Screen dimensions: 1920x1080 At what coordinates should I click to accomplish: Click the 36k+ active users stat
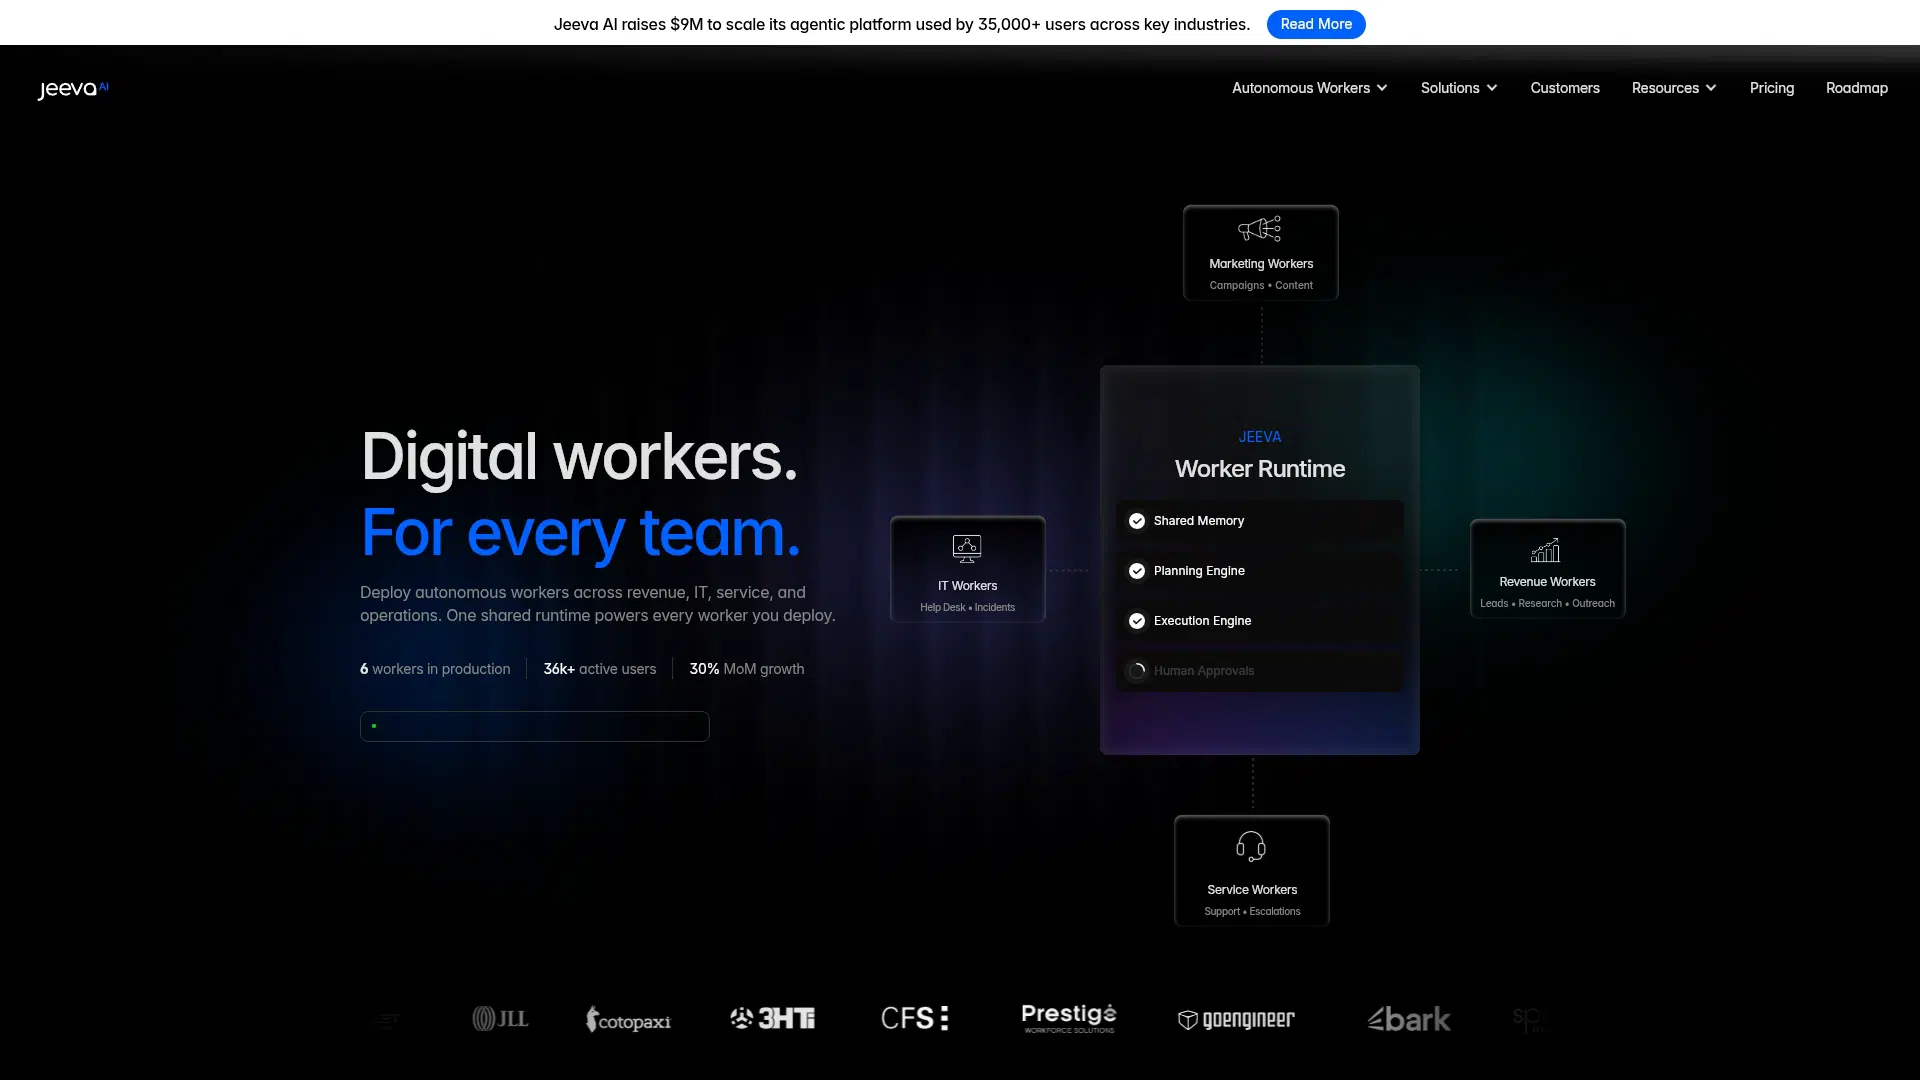(x=600, y=669)
